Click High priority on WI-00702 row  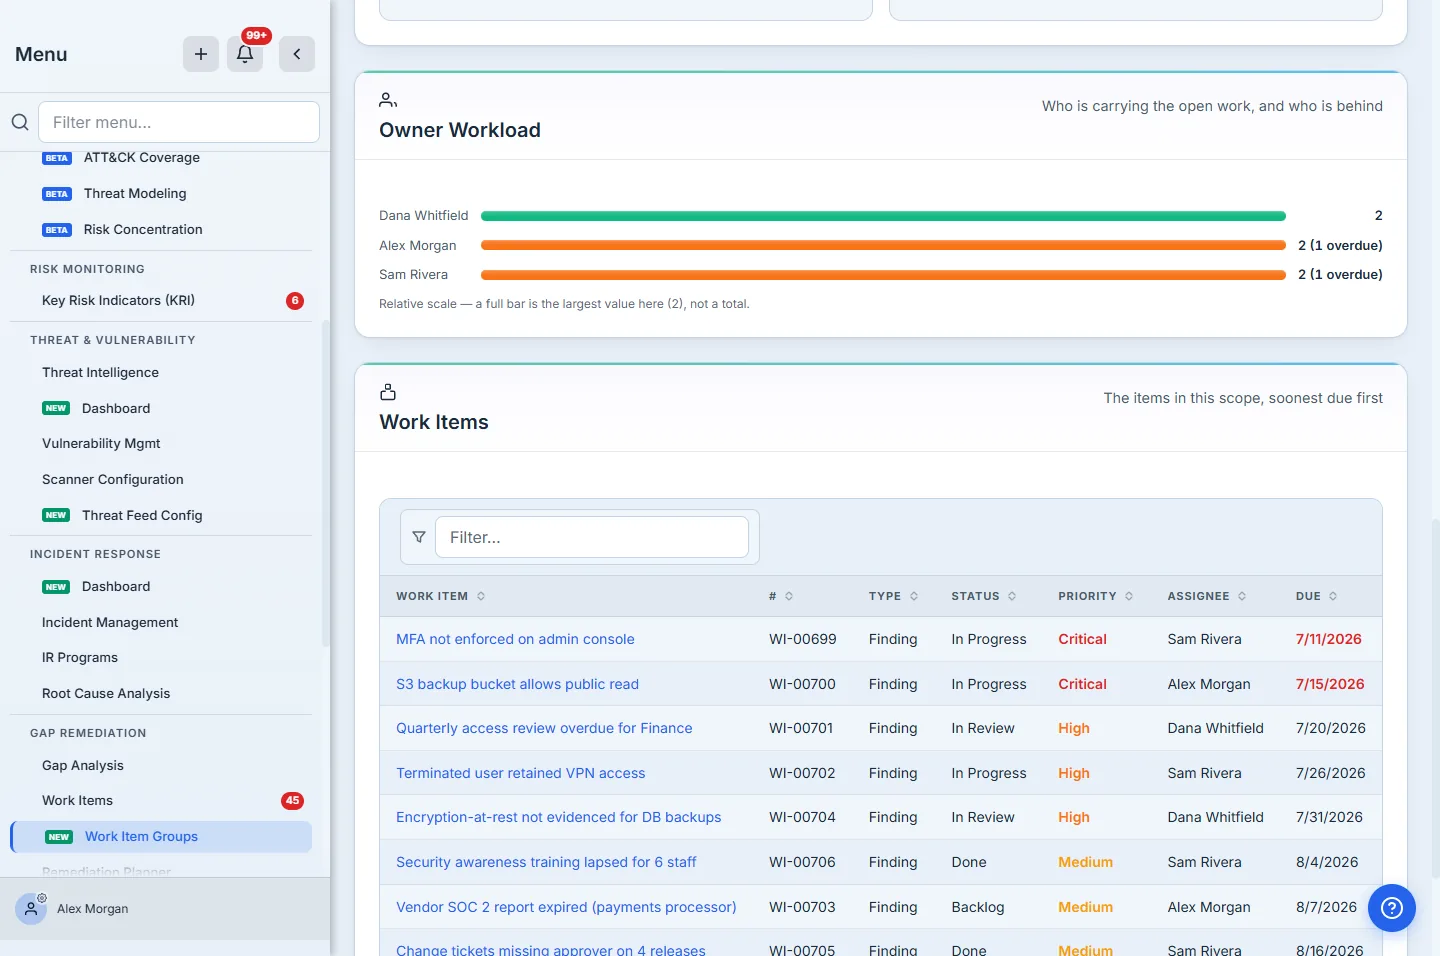point(1074,774)
